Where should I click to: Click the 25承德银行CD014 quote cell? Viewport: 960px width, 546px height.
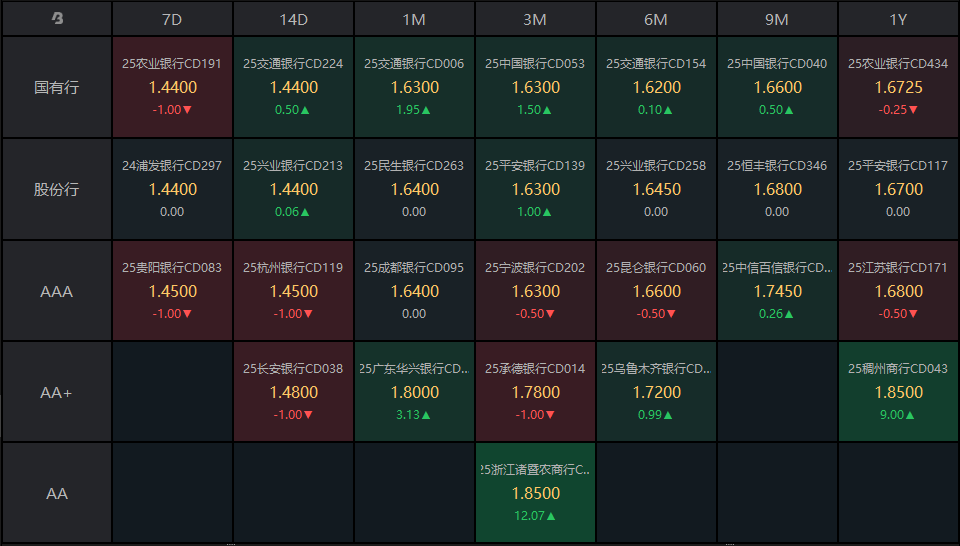[x=535, y=393]
